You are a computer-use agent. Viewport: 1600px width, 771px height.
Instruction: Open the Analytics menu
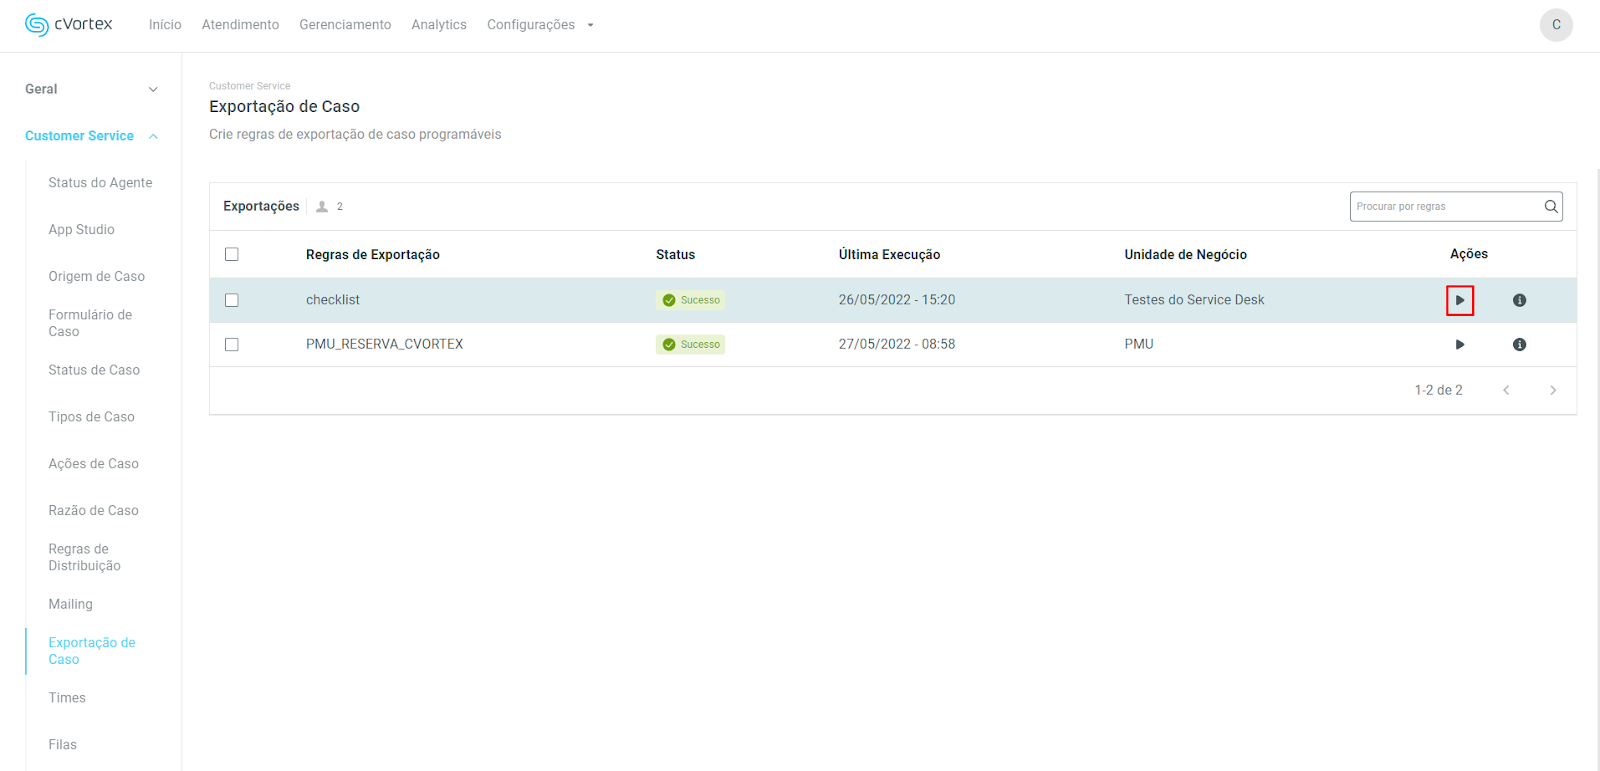click(x=438, y=25)
